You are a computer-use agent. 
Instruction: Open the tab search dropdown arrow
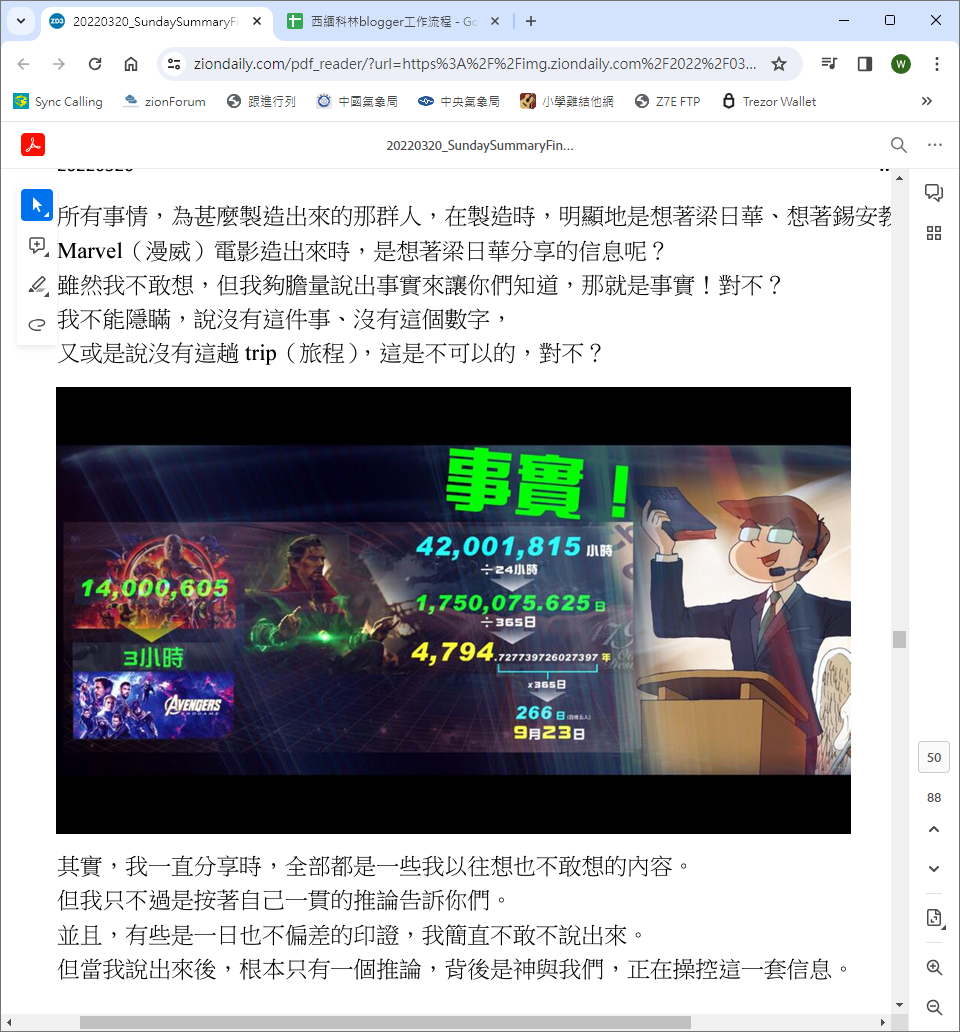(x=21, y=21)
